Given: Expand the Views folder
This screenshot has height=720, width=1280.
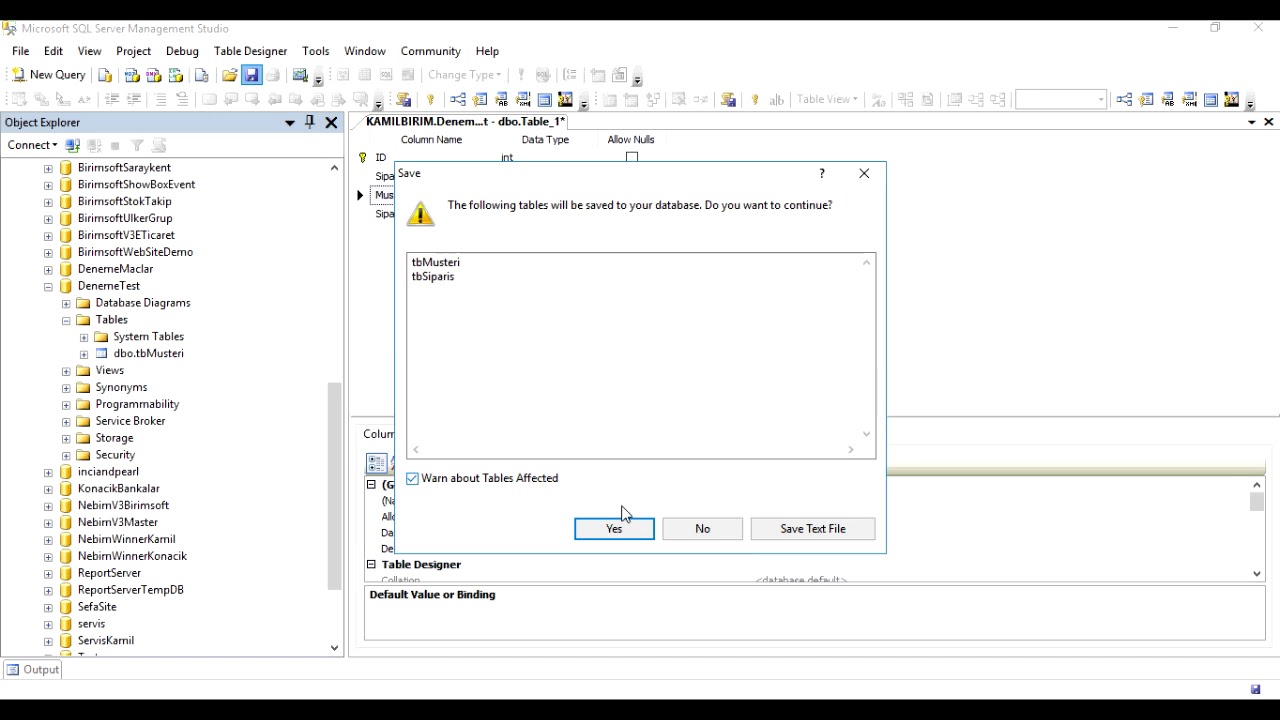Looking at the screenshot, I should coord(66,371).
